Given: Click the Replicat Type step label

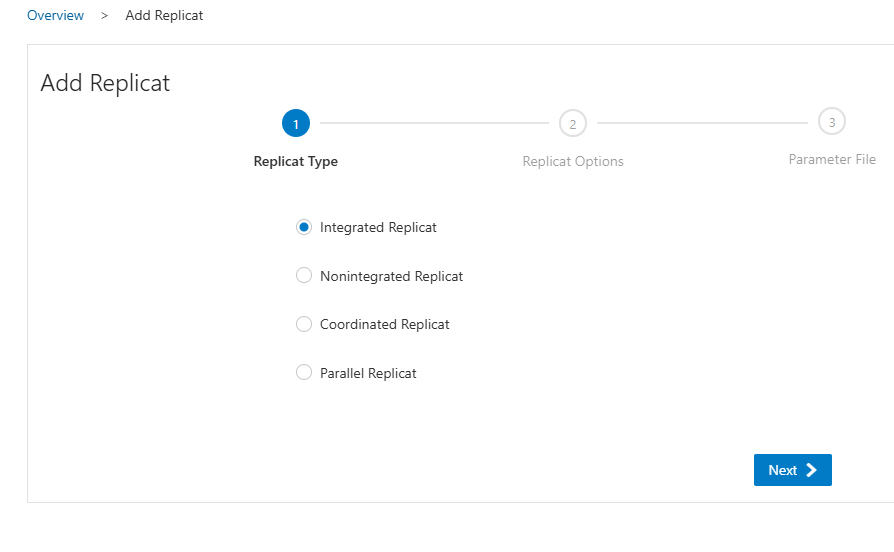Looking at the screenshot, I should 296,161.
